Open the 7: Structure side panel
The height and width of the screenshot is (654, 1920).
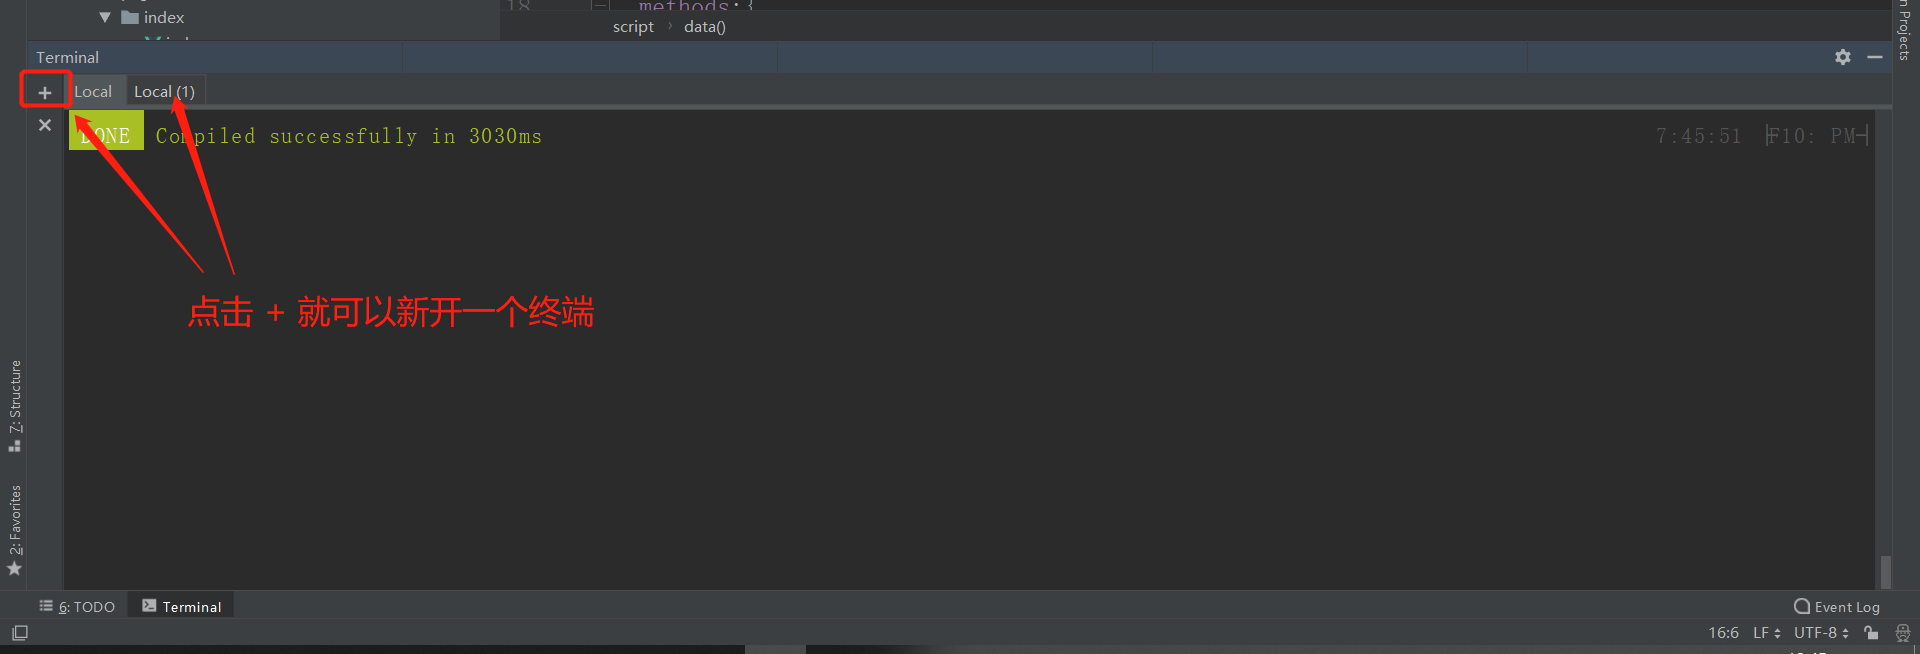(15, 404)
